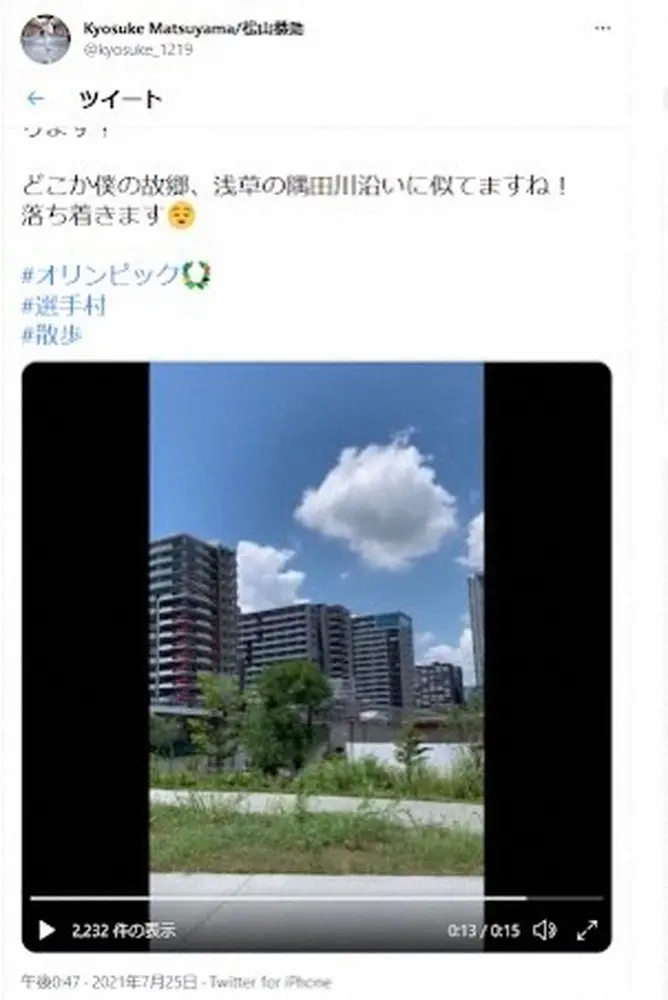Click the video progress bar
Image resolution: width=668 pixels, height=1000 pixels.
[x=316, y=899]
